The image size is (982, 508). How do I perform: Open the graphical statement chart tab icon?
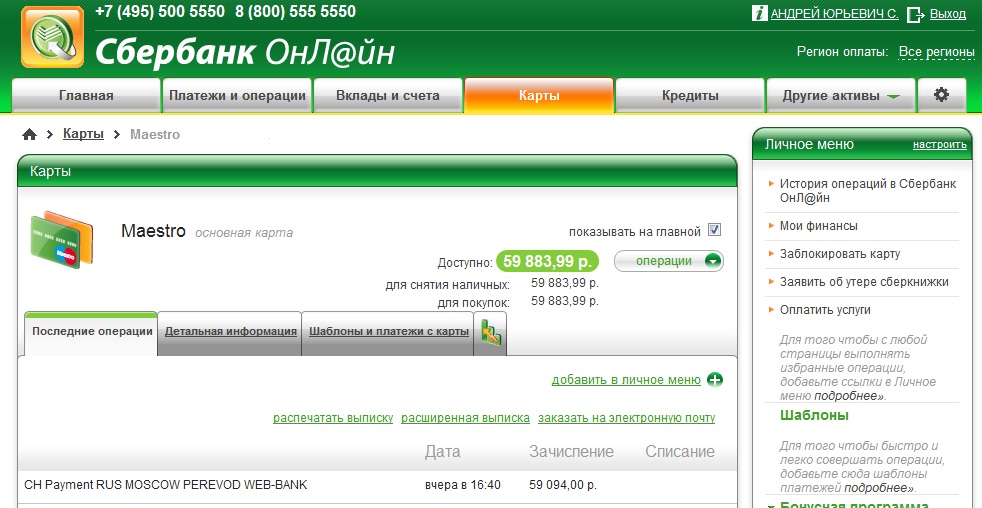[490, 333]
